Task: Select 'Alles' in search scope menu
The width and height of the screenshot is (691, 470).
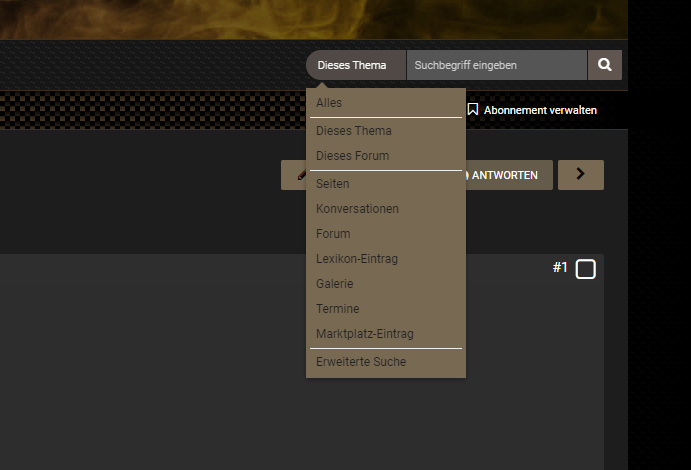Action: click(329, 103)
